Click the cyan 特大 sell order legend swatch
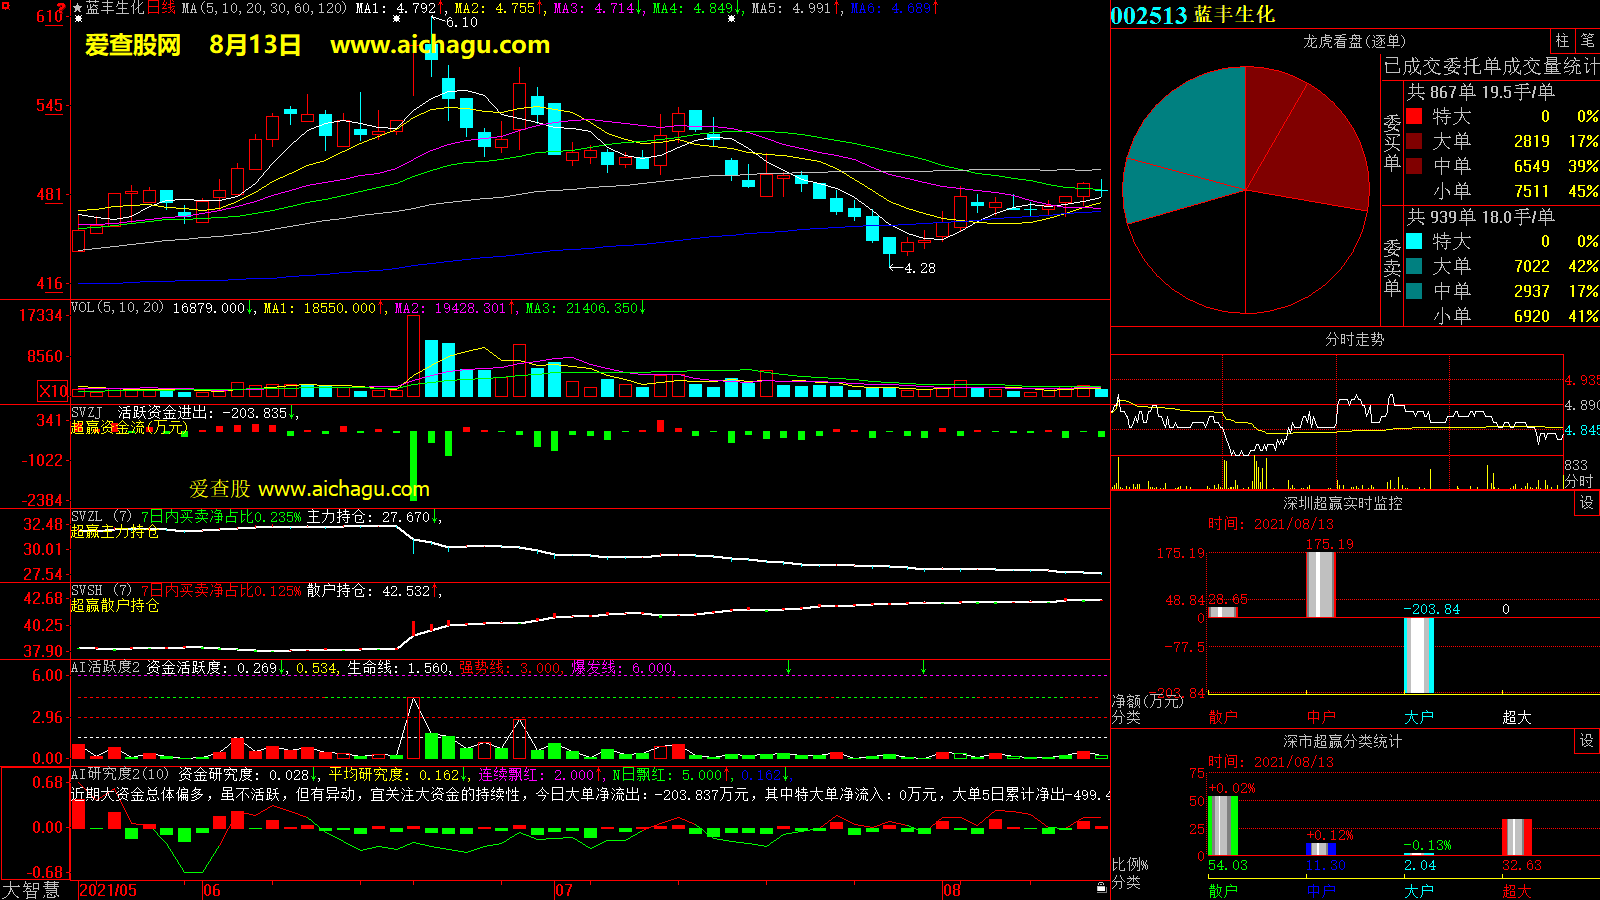Screen dimensions: 1600x900 point(1414,241)
